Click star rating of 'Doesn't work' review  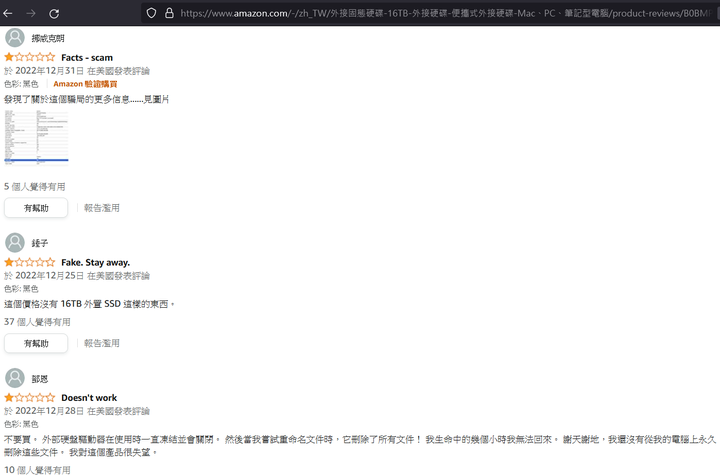[x=29, y=397]
